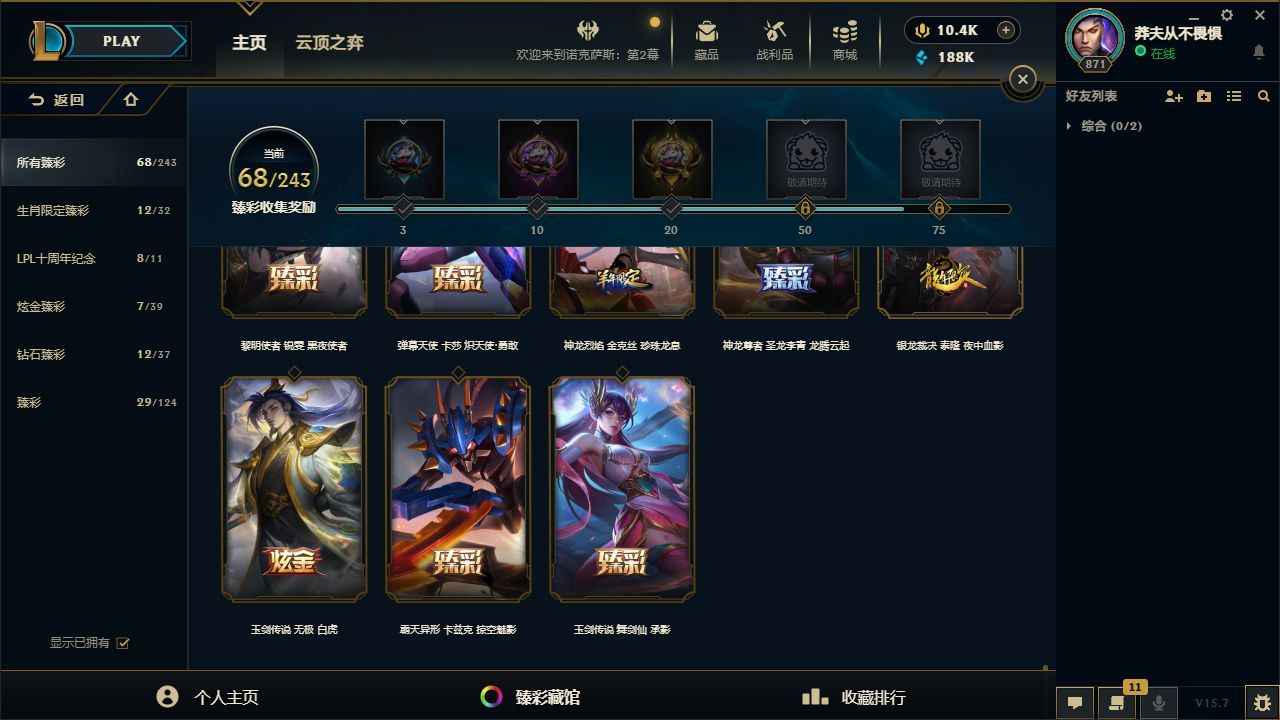The image size is (1280, 720).
Task: Click the notification bell icon
Action: coord(1259,52)
